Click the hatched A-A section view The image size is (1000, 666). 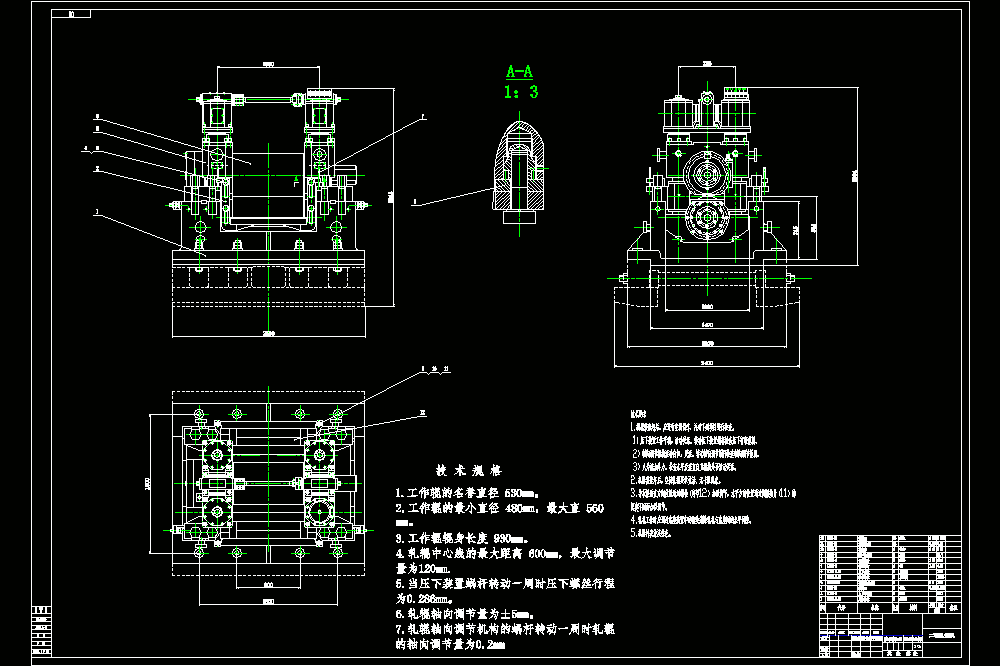coord(520,172)
